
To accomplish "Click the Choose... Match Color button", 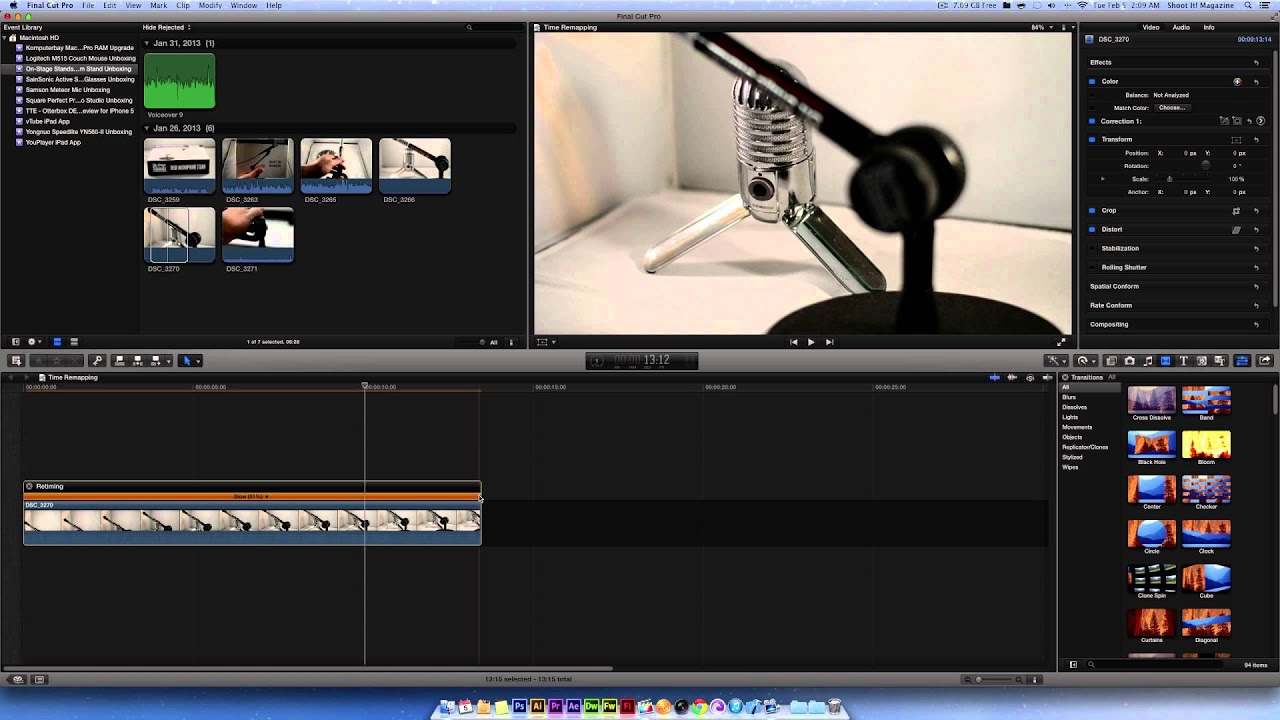I will [x=1172, y=108].
